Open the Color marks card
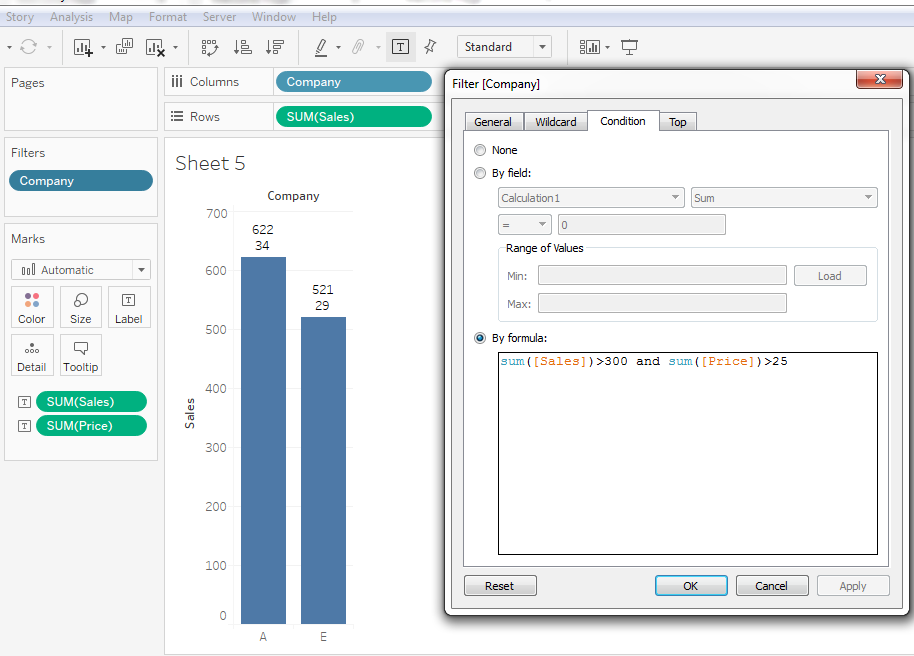914x656 pixels. point(32,307)
